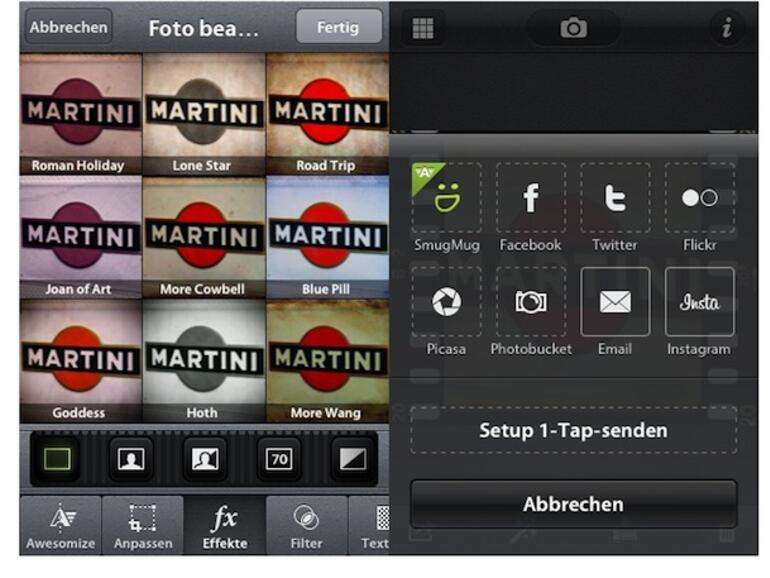Image resolution: width=770 pixels, height=578 pixels.
Task: Tap the Abbrechen button in the photo editor header
Action: [x=68, y=27]
